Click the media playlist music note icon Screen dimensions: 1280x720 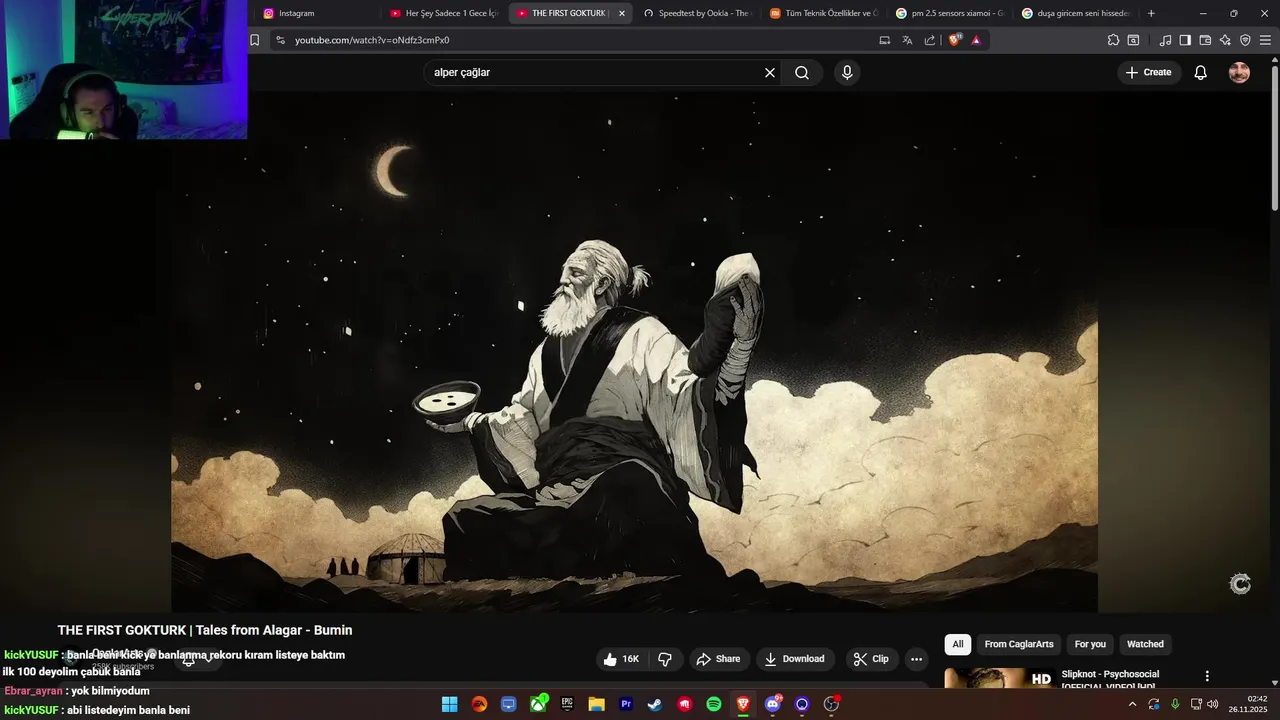coord(1165,40)
